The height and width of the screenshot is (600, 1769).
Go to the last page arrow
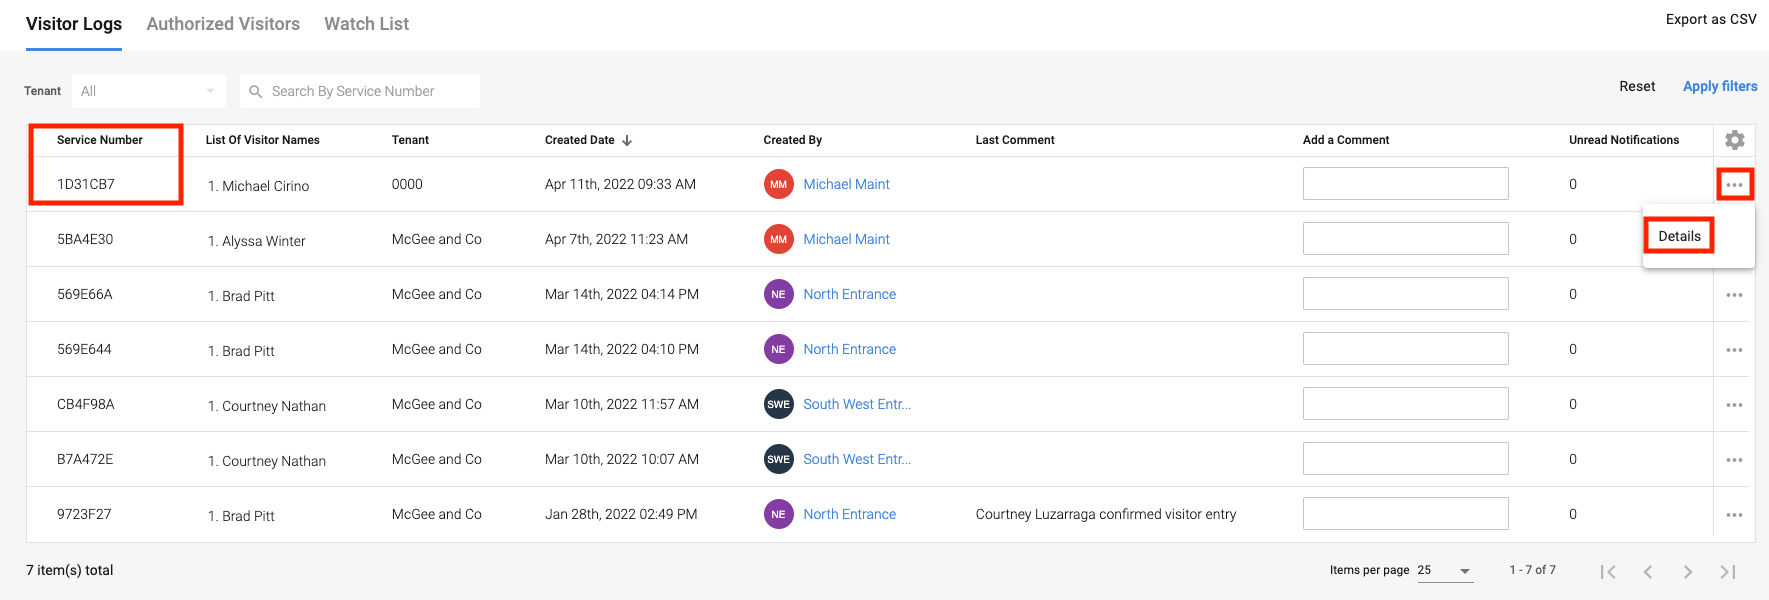point(1727,572)
